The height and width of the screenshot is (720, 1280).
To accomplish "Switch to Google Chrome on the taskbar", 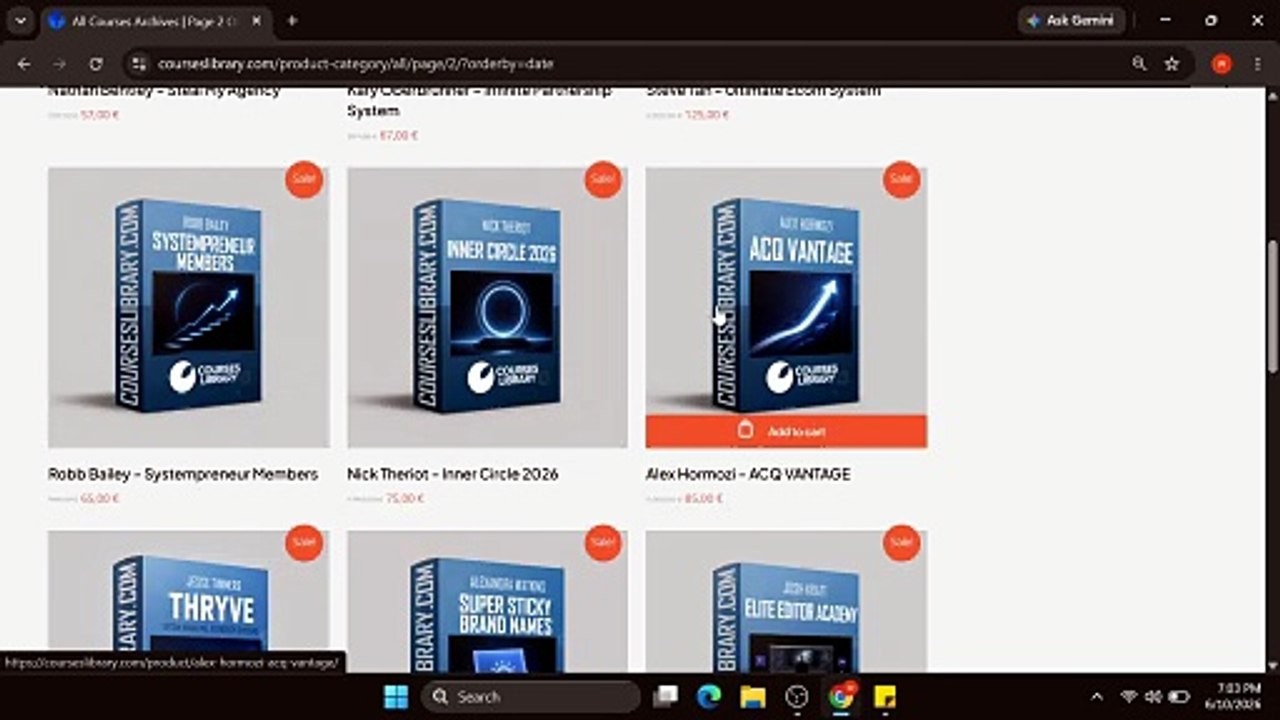I will [841, 697].
